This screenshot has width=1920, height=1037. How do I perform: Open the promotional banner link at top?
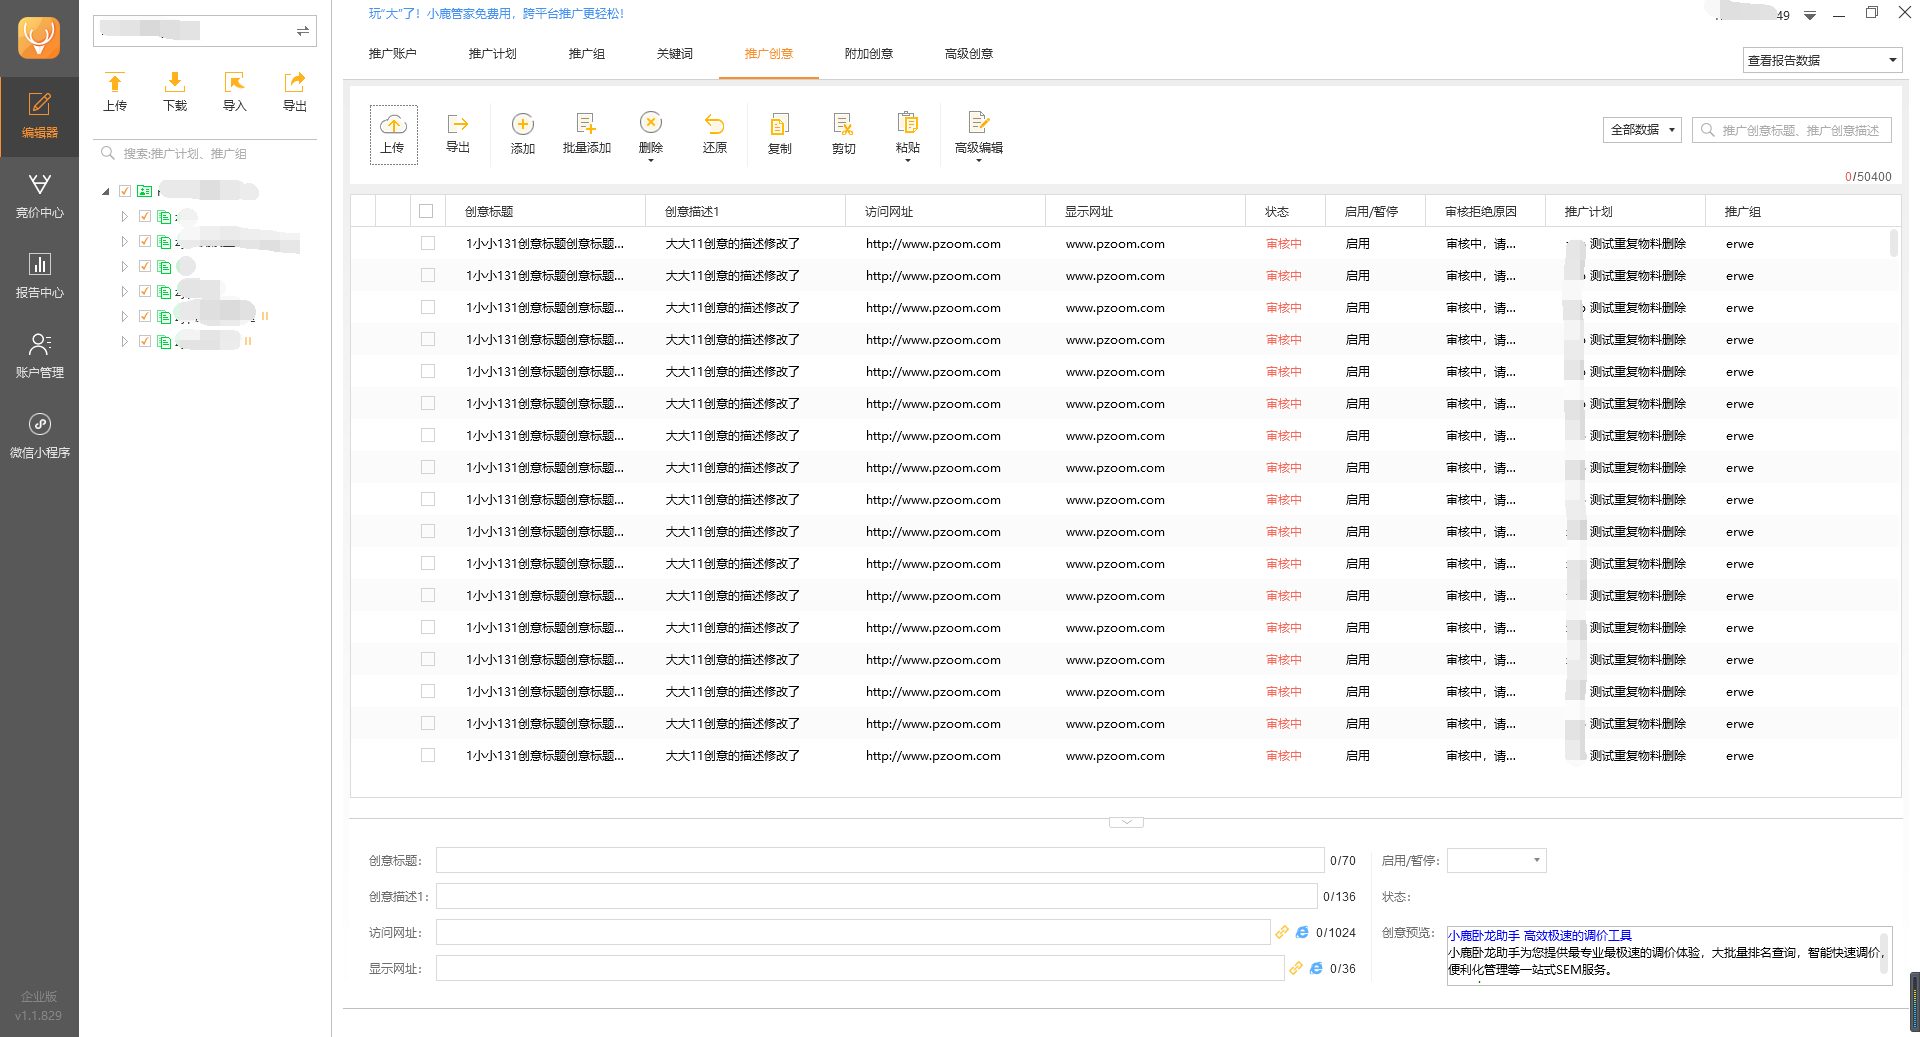(x=496, y=14)
